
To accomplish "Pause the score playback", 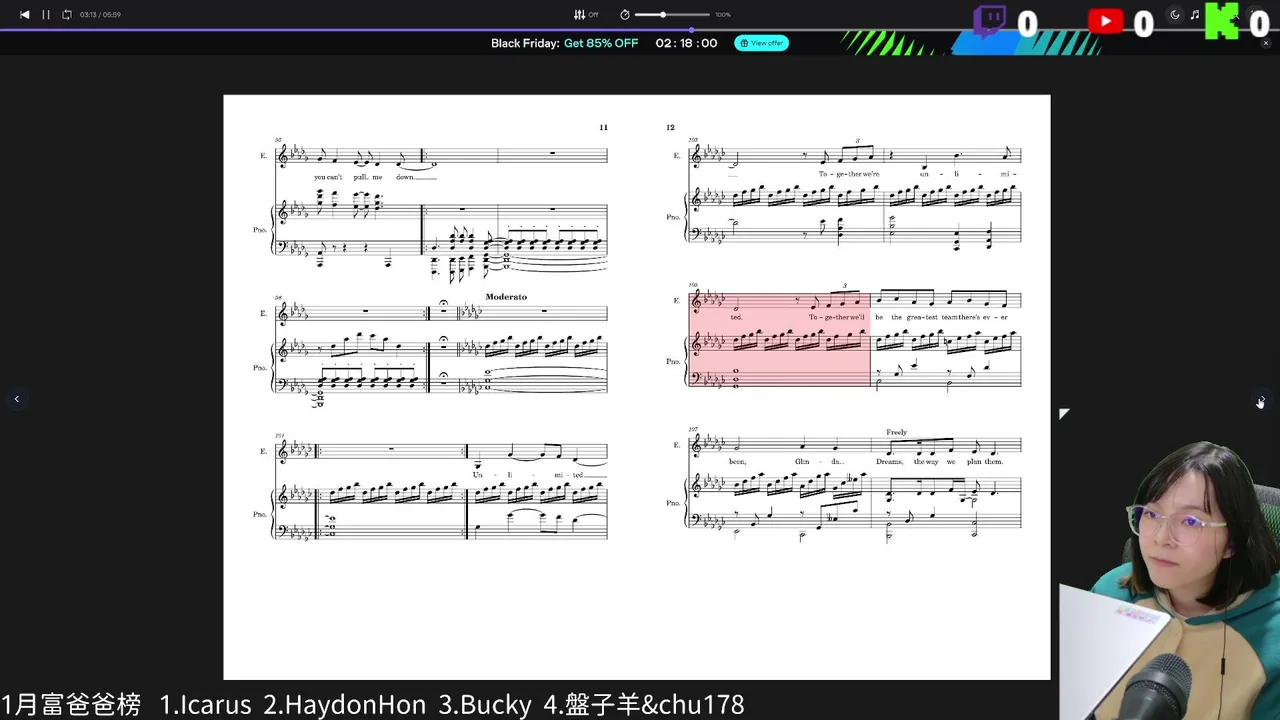I will 46,15.
